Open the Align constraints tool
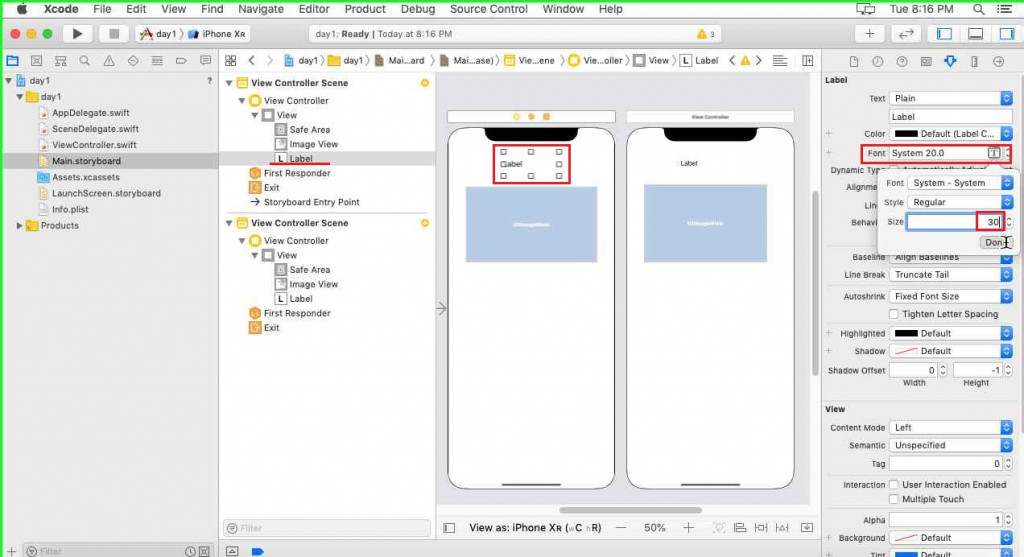Screen dimensions: 1024x557 pyautogui.click(x=740, y=528)
